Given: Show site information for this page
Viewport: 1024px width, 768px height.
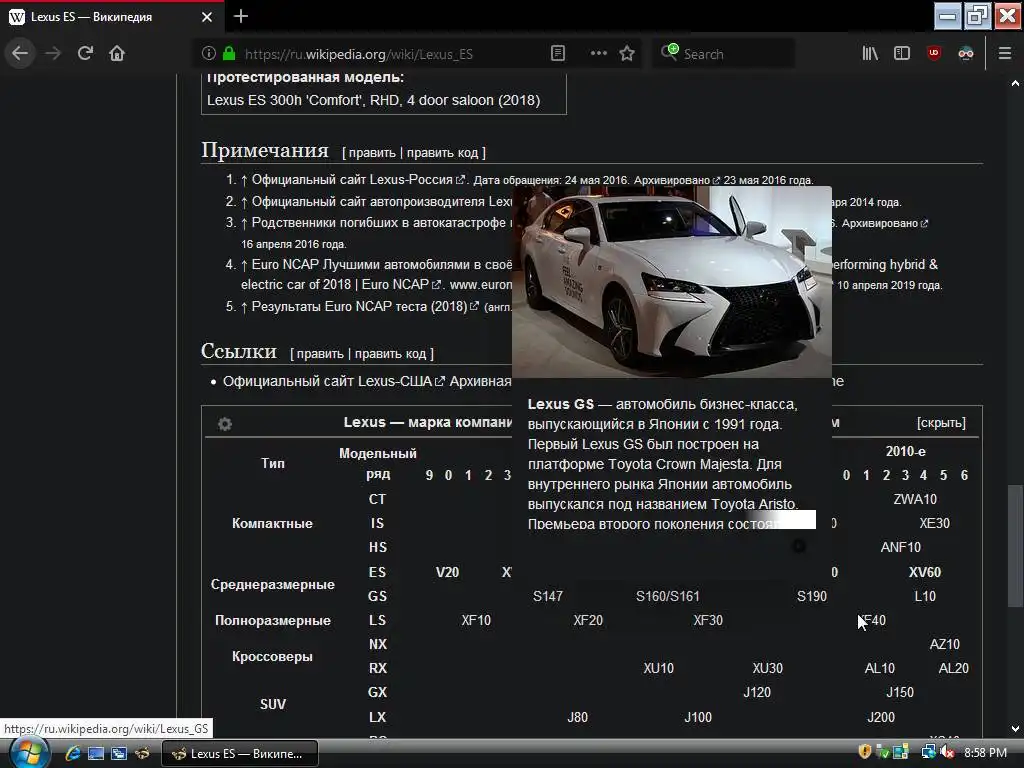Looking at the screenshot, I should 208,54.
